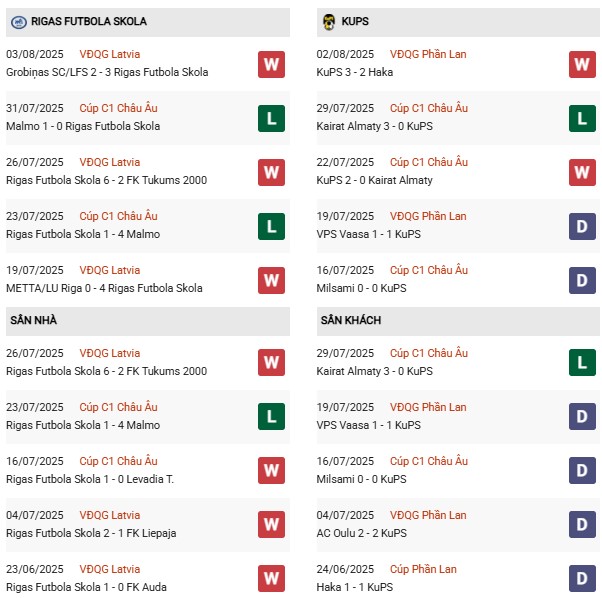Viewport: 602px width, 598px height.
Task: Open Cúp Phần Lan link dated 24/06/2025
Action: coord(423,569)
